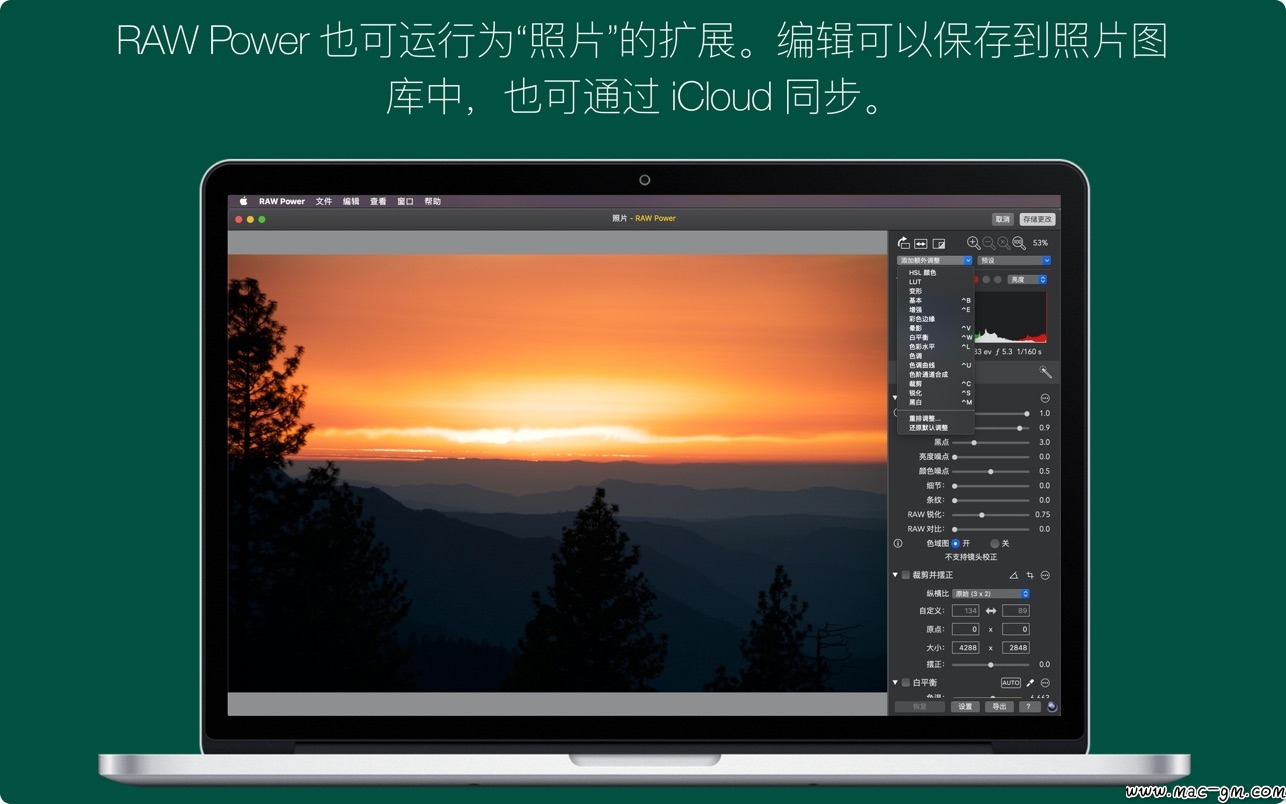Click the info icon beside 色域图

898,543
